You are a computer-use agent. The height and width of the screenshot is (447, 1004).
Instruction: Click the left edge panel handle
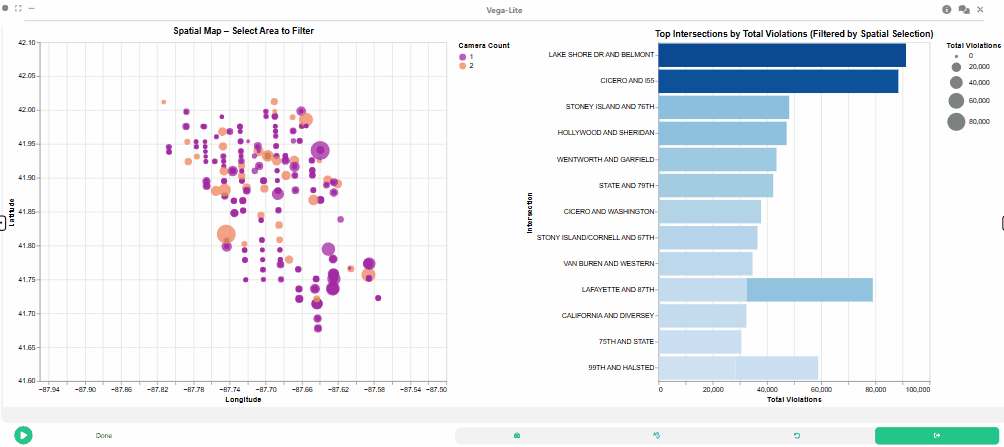[x=2, y=222]
